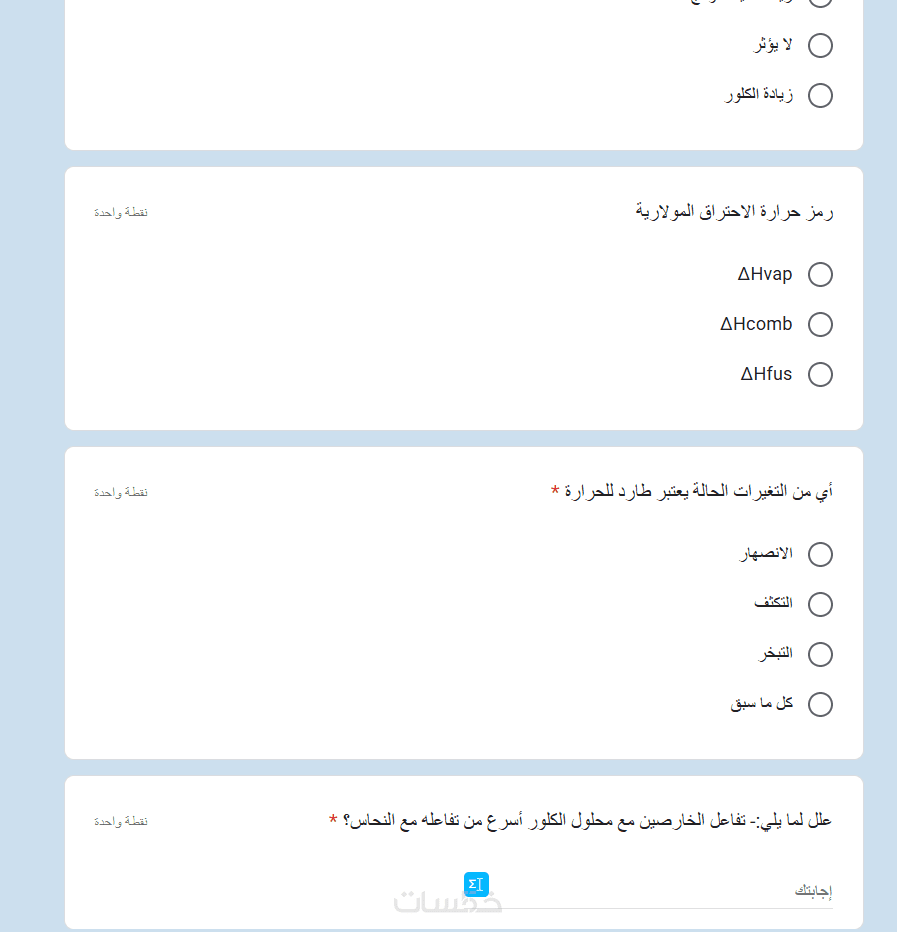Select the كل ما سبق radio option

coord(820,705)
